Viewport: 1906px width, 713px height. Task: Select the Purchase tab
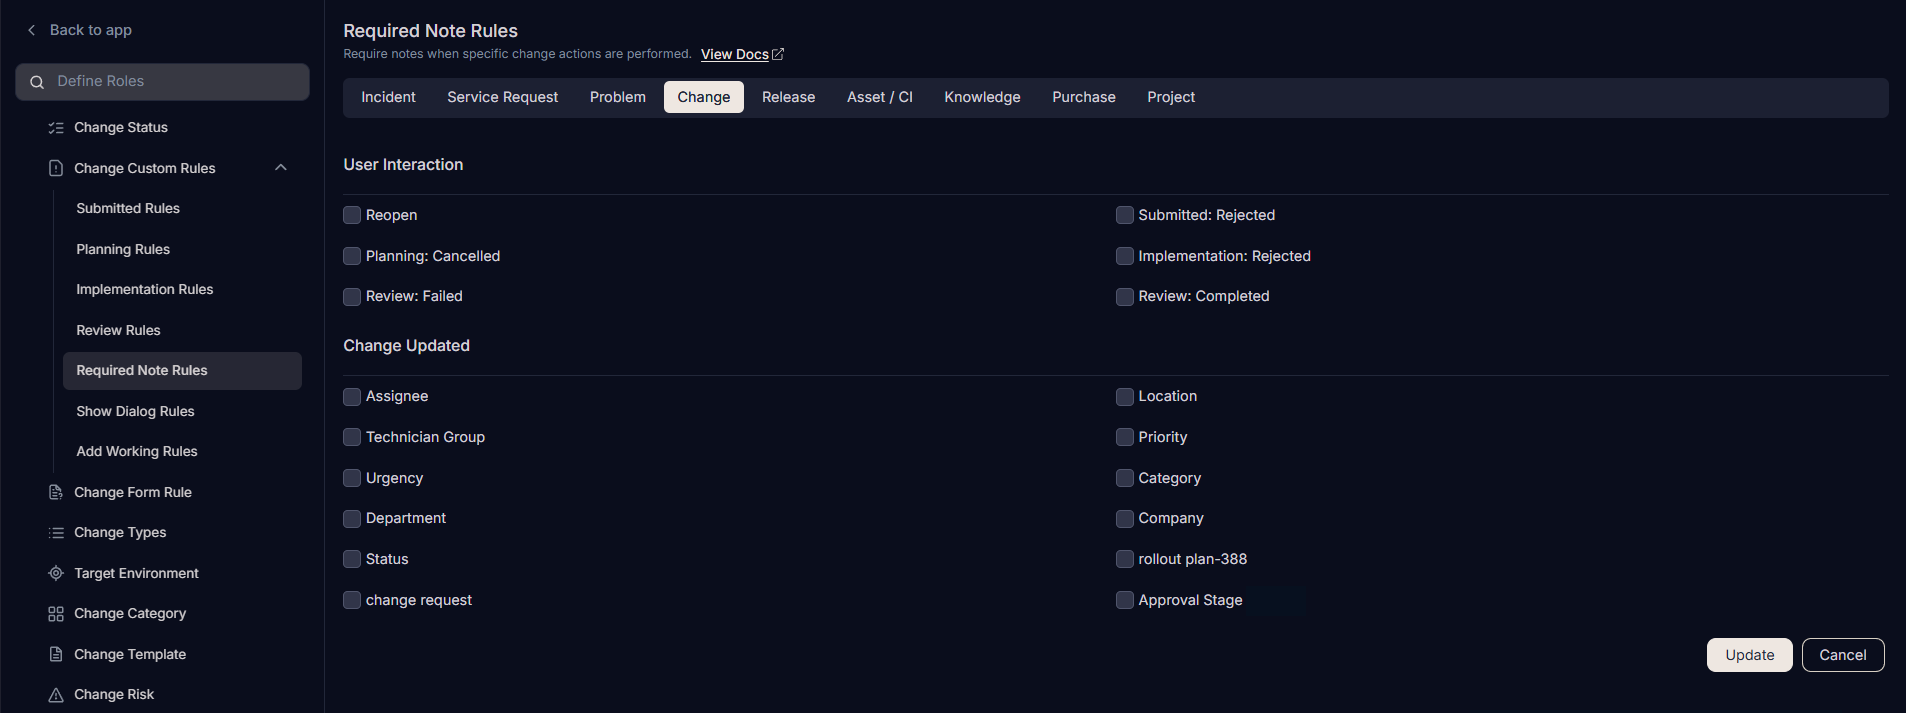point(1084,97)
